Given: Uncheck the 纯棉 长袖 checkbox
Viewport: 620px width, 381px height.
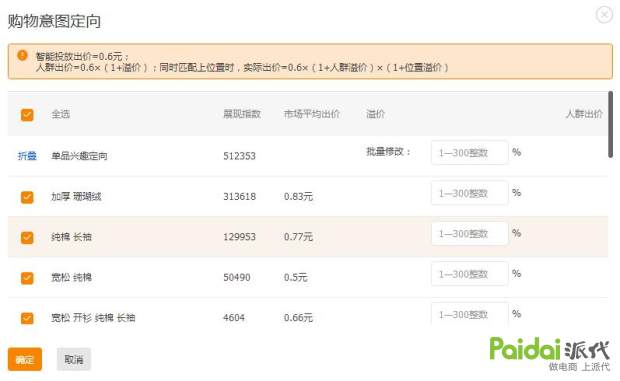Looking at the screenshot, I should coord(27,237).
